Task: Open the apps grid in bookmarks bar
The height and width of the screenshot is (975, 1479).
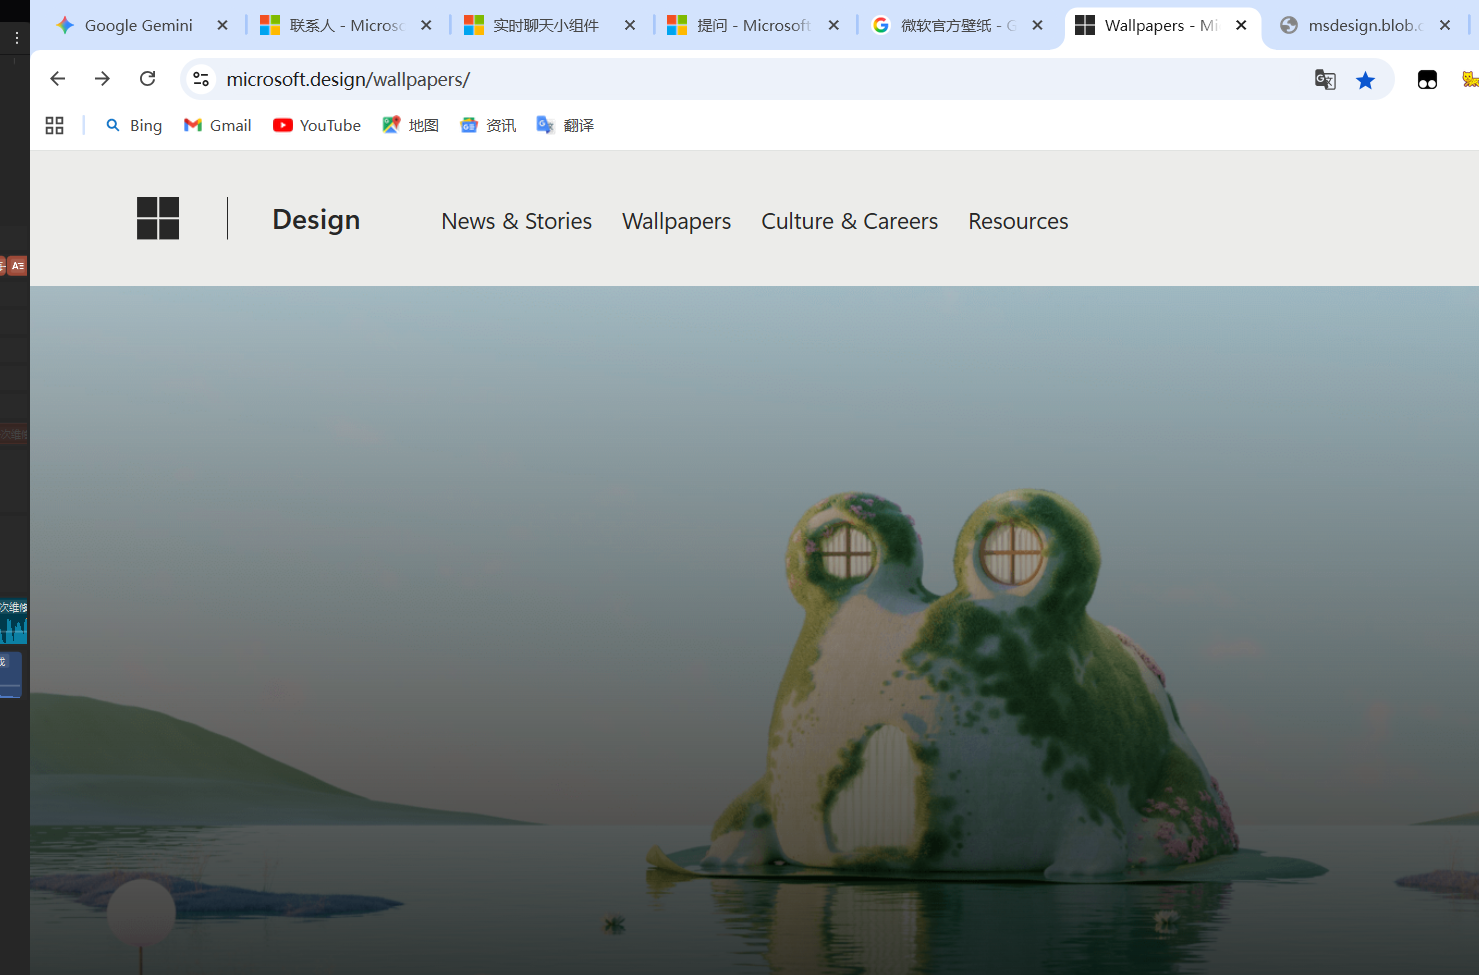Action: pos(55,125)
